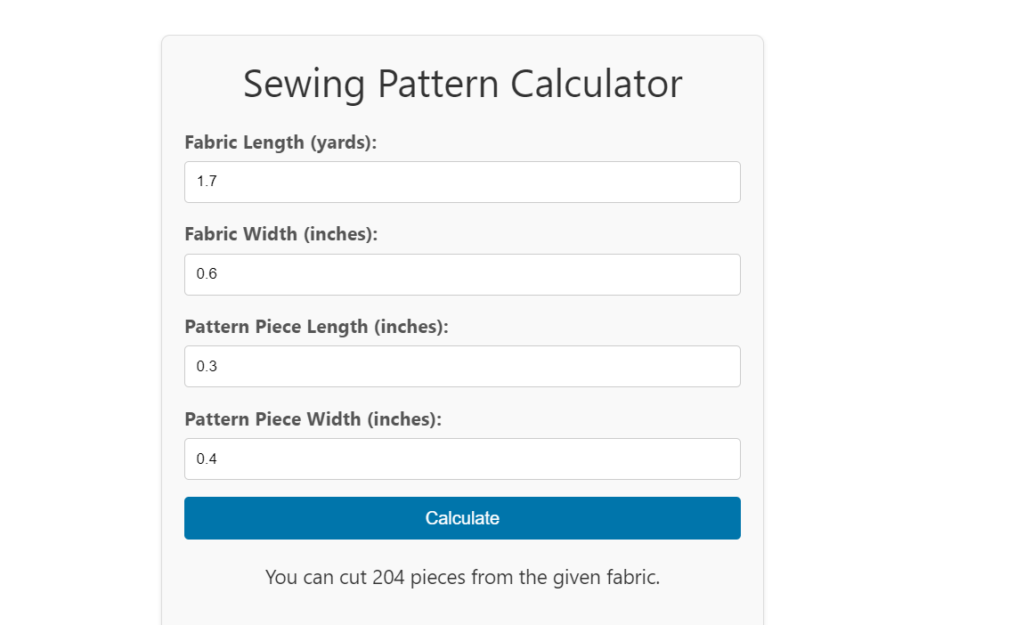Viewport: 1024px width, 625px height.
Task: Click the Fabric Width input field
Action: click(x=462, y=274)
